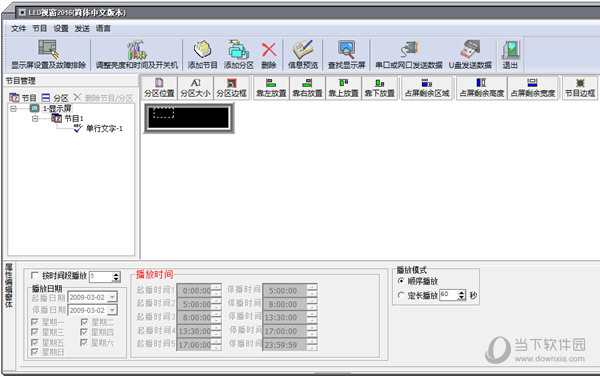This screenshot has height=377, width=600.
Task: Open the 语言 menu
Action: pyautogui.click(x=103, y=28)
